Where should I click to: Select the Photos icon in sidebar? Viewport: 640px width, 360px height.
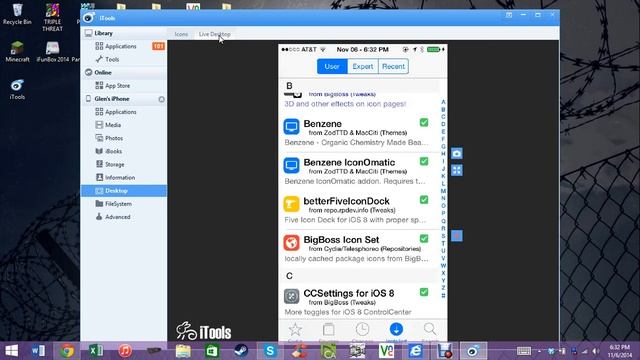click(99, 138)
